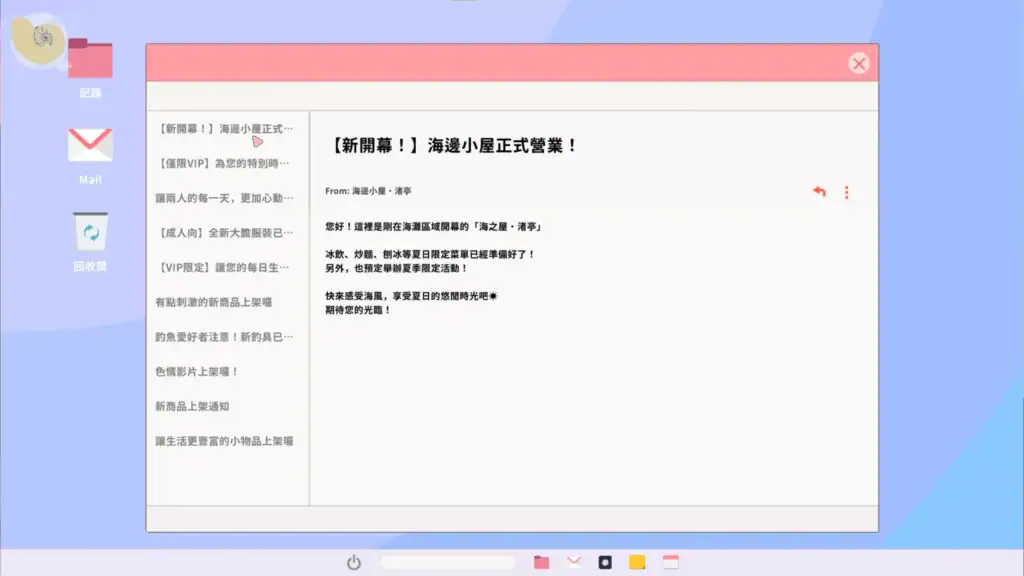Screen dimensions: 1024x576
Task: Launch the calendar window icon in the taskbar
Action: [672, 562]
